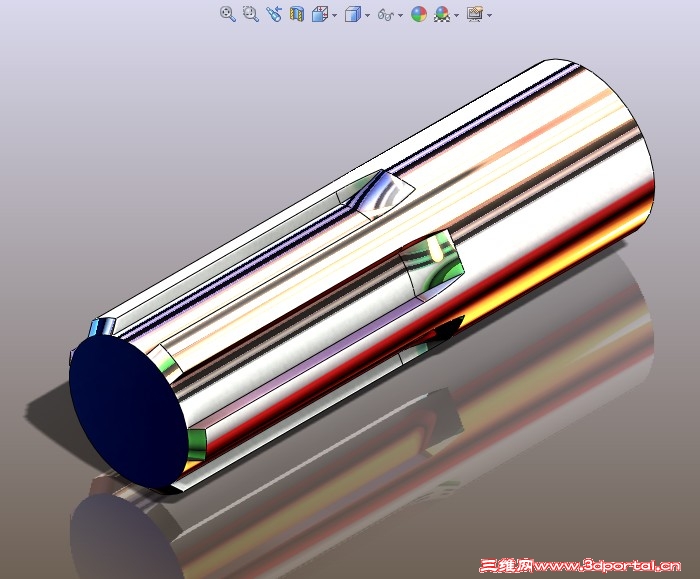Activate the Zoom to Area tool

(251, 14)
